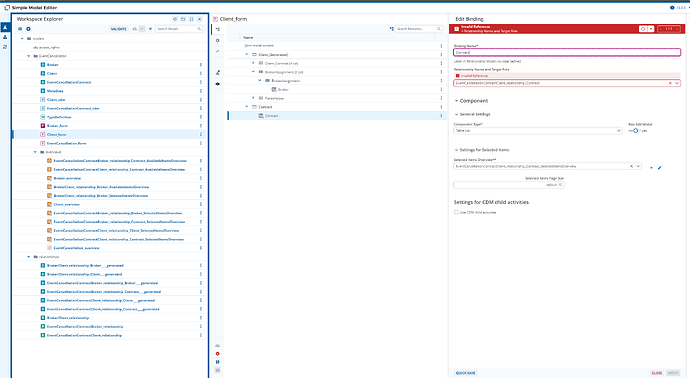This screenshot has width=690, height=378.
Task: Open the EventCancellation_form item
Action: (66, 143)
